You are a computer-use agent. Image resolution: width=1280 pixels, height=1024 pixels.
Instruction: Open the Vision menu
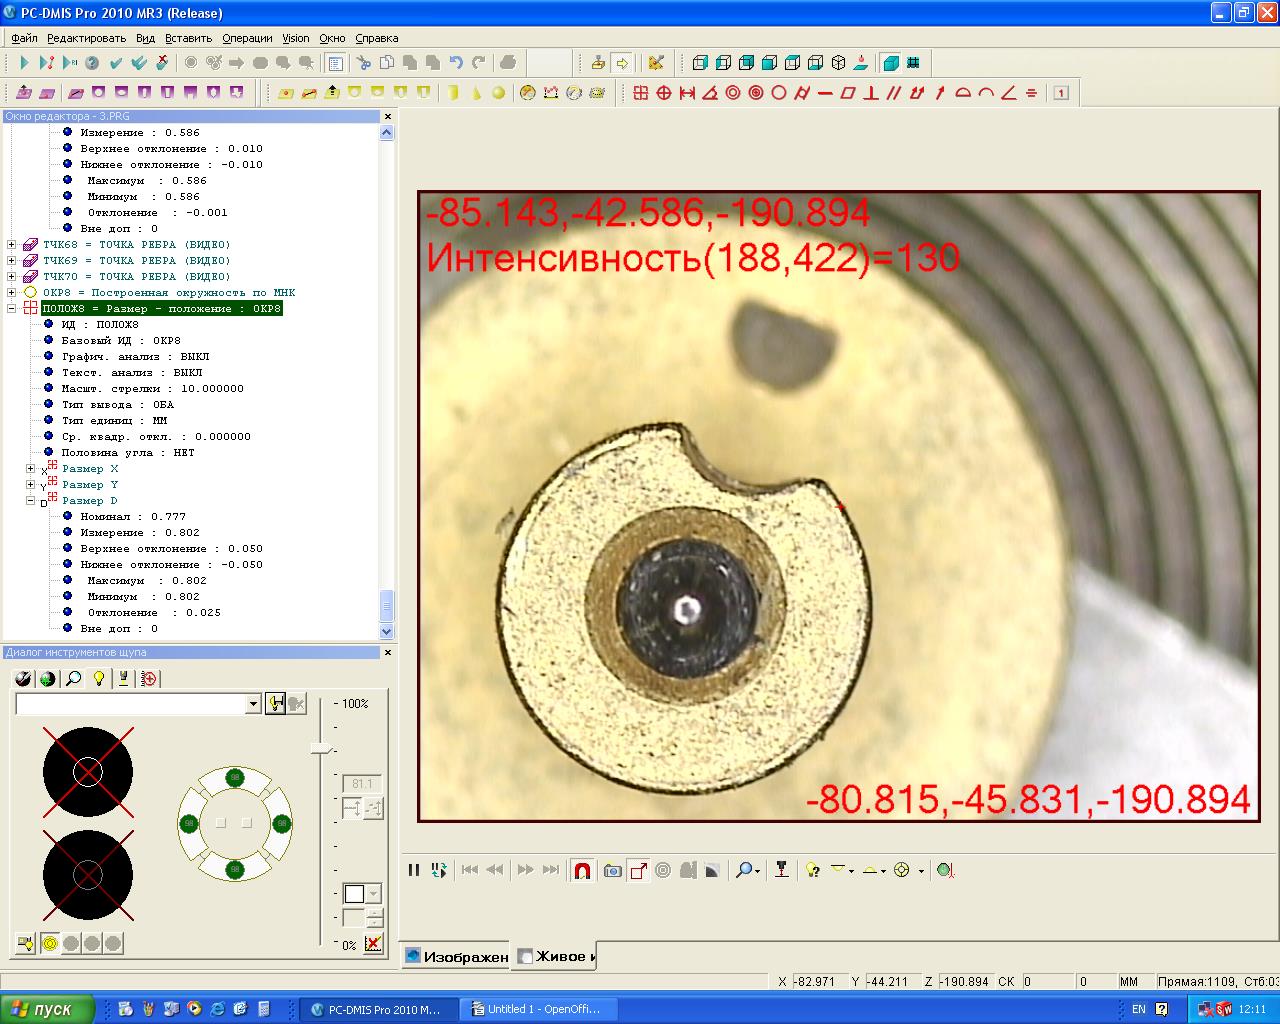pos(295,38)
